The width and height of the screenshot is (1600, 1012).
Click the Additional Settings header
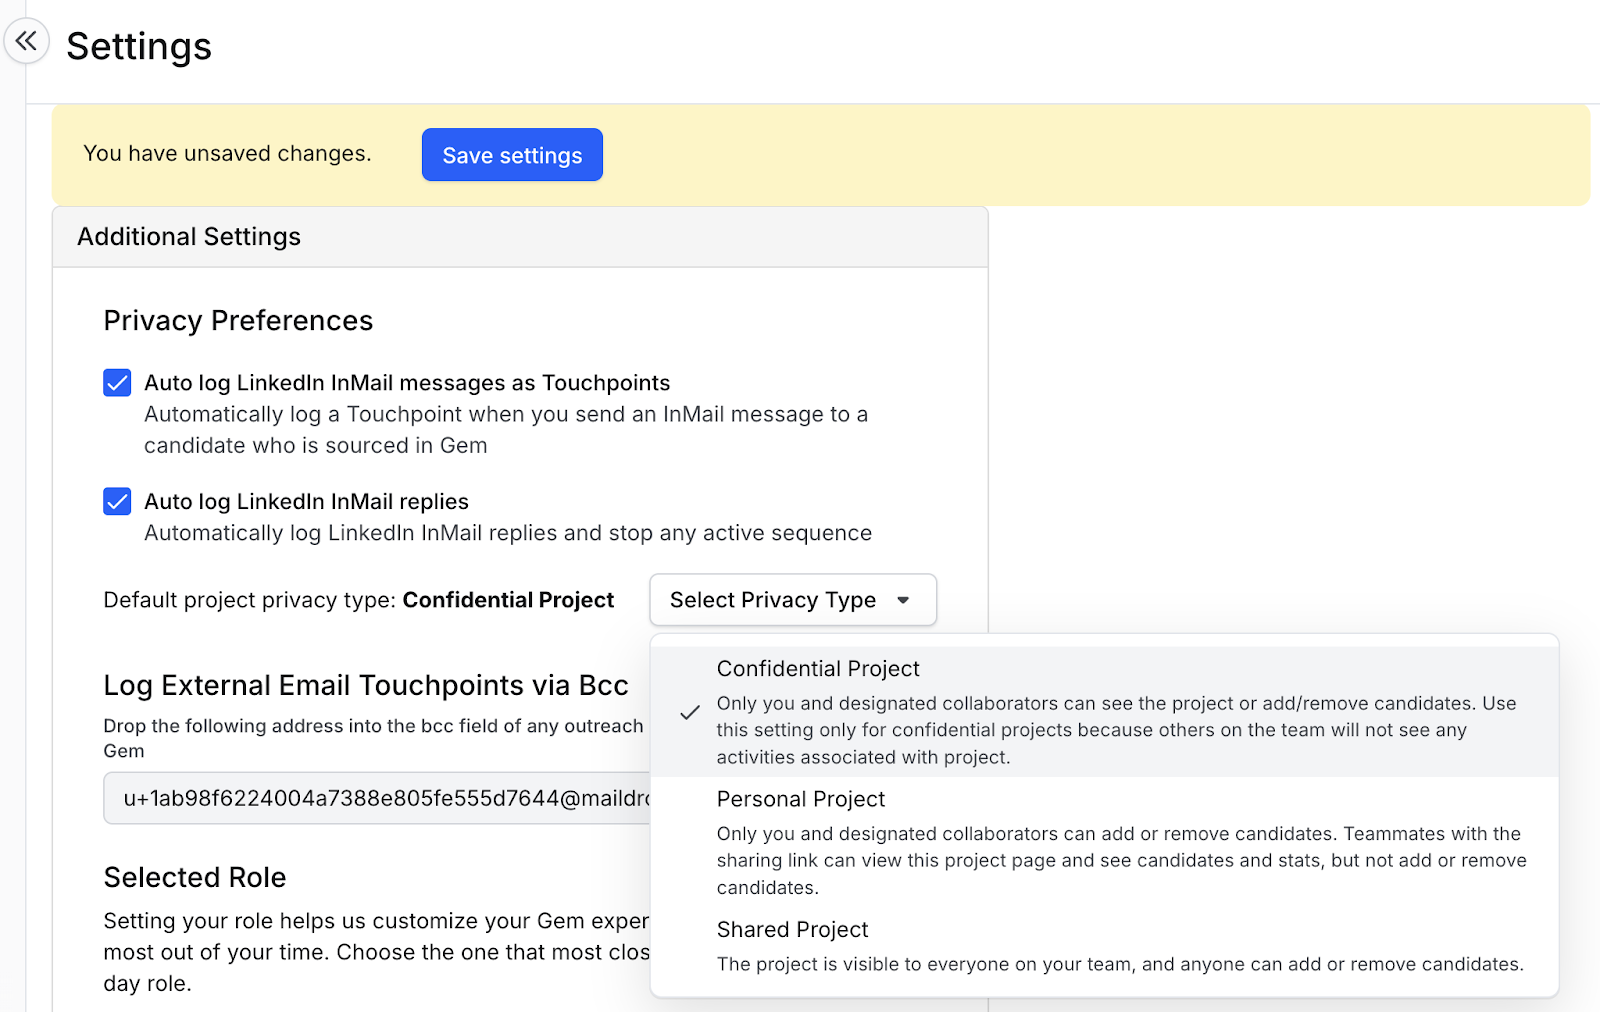click(520, 237)
